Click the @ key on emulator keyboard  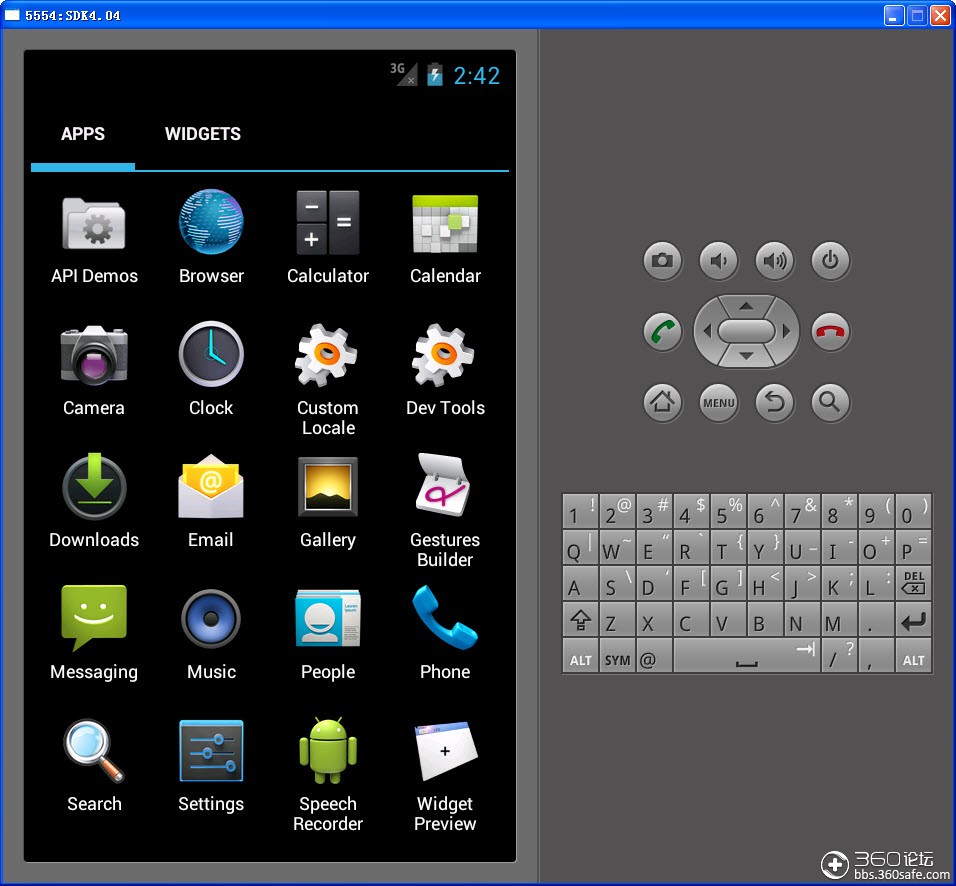click(654, 656)
